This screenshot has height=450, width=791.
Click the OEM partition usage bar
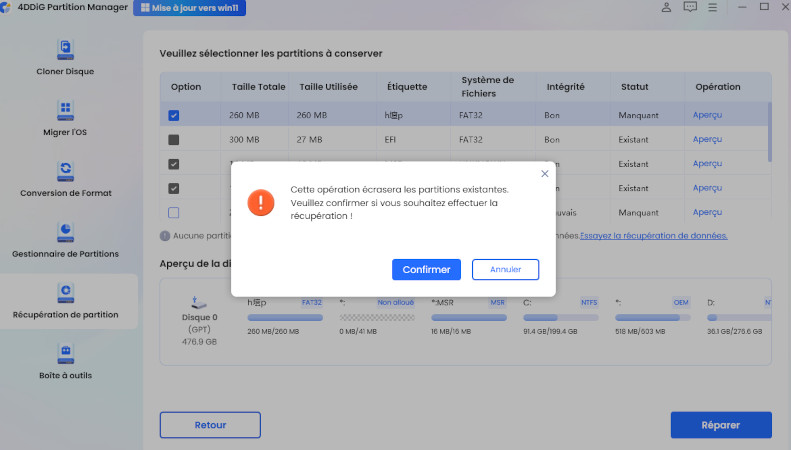click(653, 318)
